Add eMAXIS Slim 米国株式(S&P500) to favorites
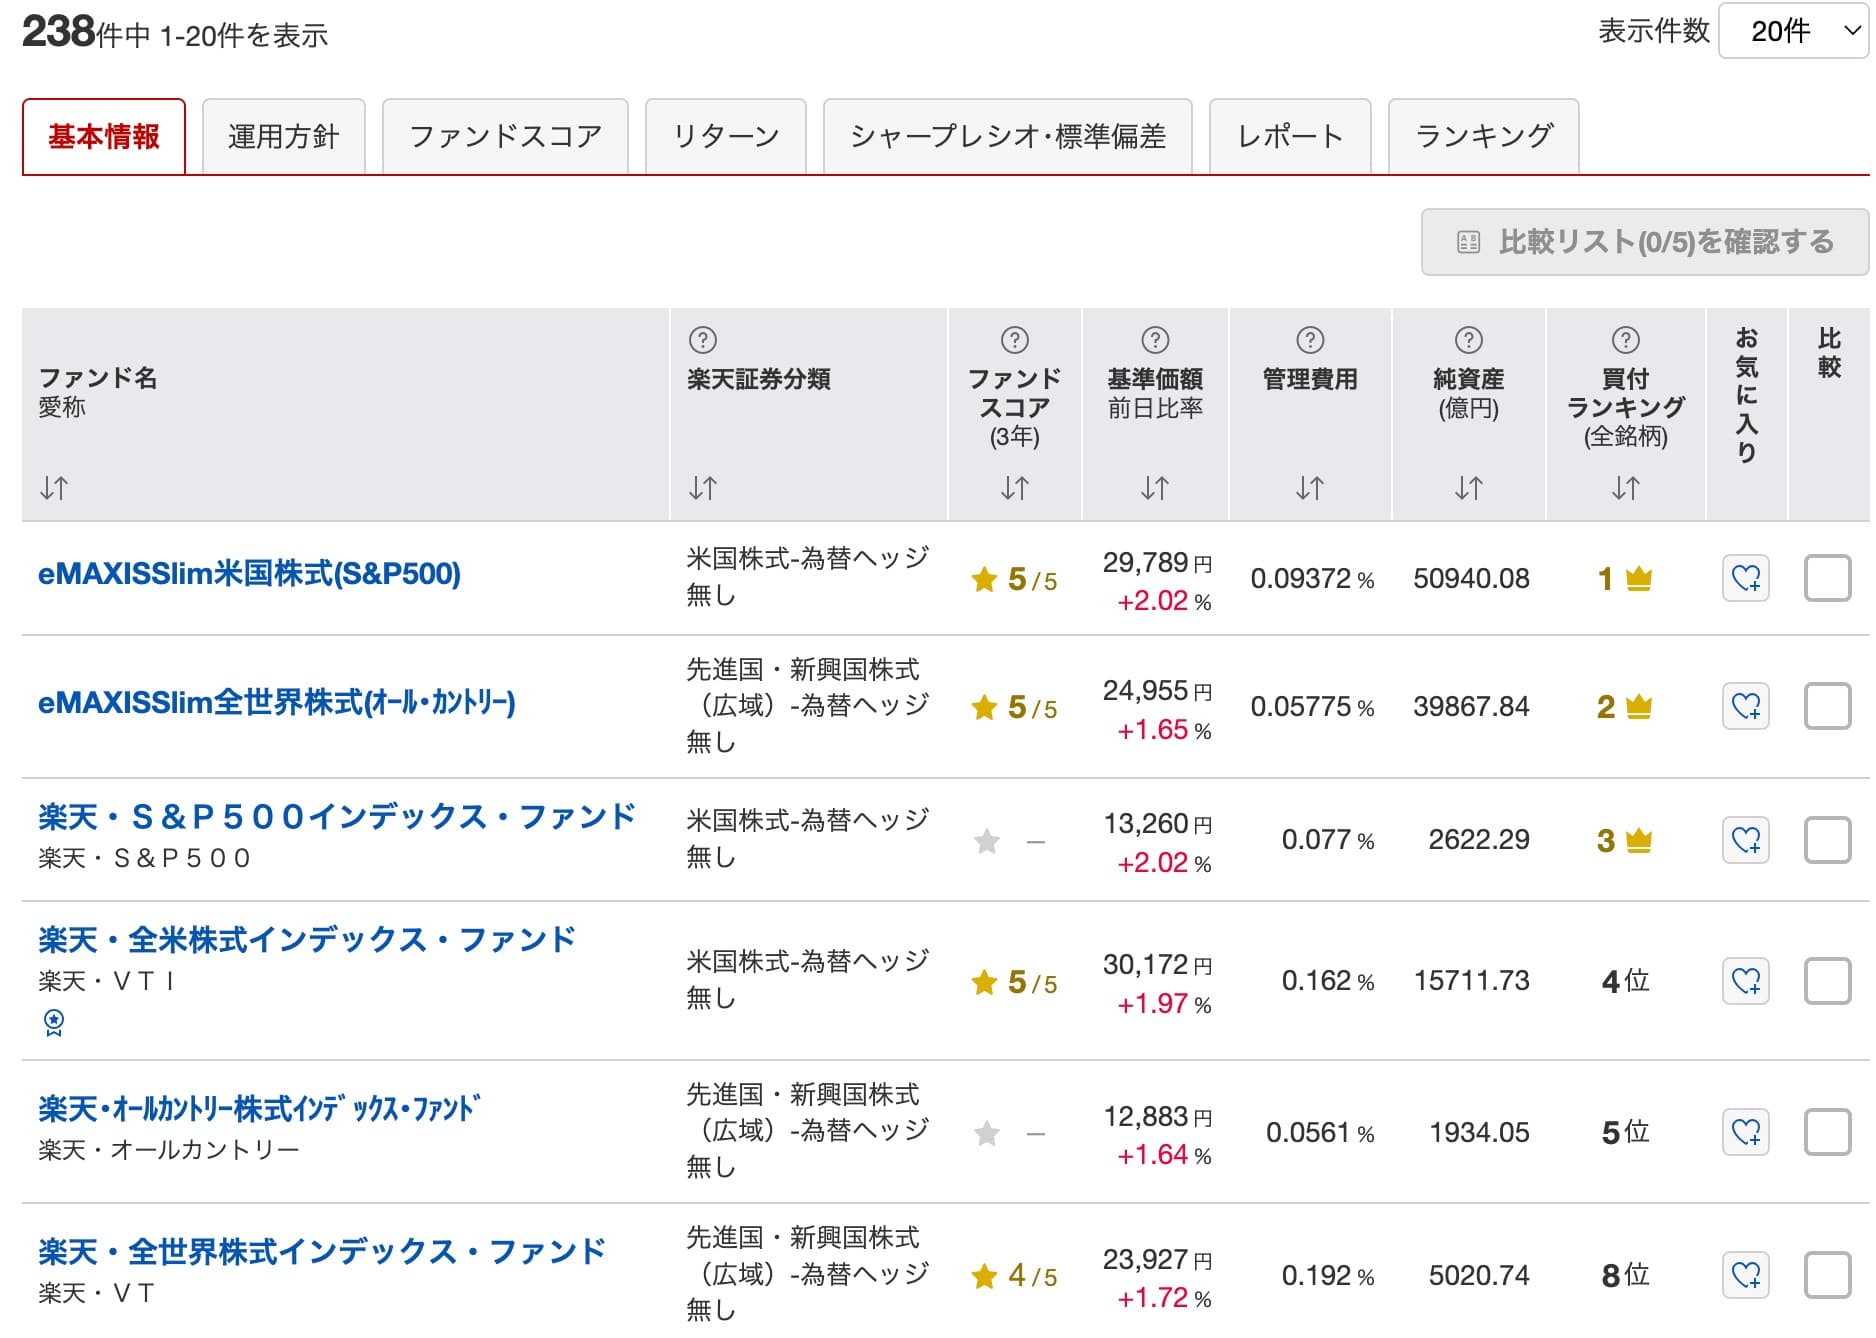The height and width of the screenshot is (1338, 1876). [1746, 578]
